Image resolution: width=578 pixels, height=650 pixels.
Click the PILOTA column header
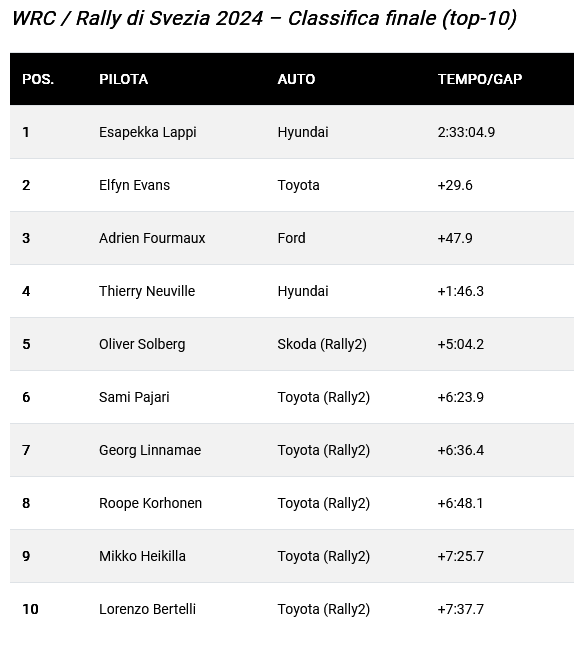click(x=123, y=79)
